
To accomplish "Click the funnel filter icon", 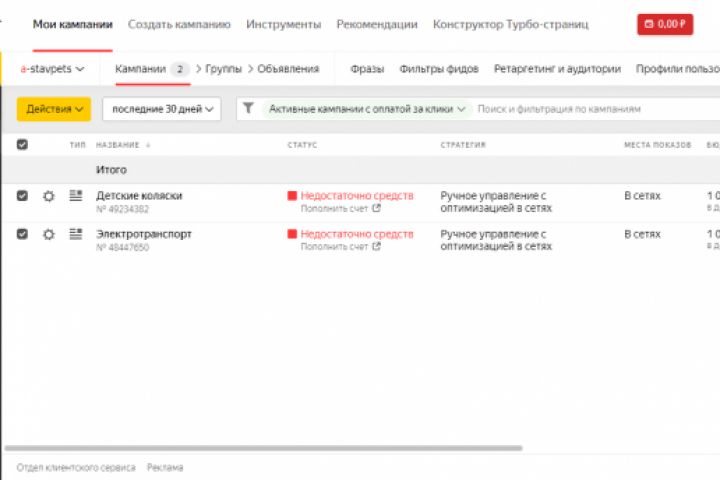I will click(249, 108).
